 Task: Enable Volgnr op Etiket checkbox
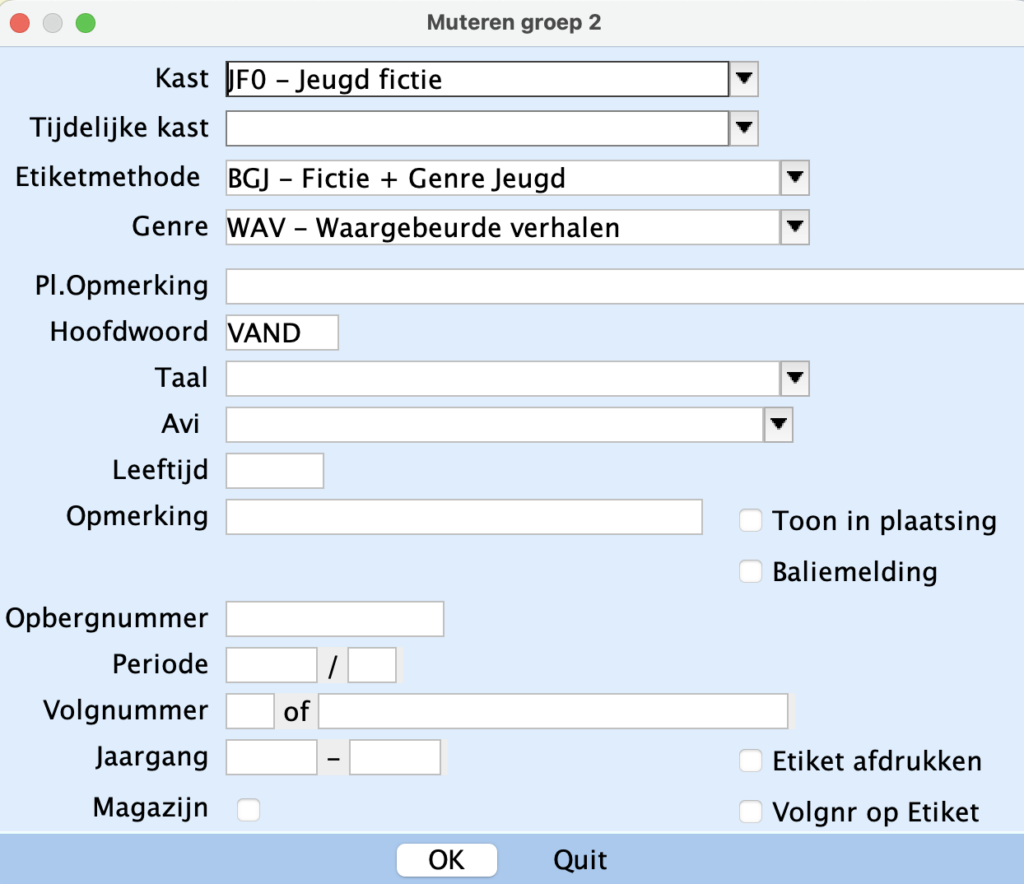(x=750, y=812)
